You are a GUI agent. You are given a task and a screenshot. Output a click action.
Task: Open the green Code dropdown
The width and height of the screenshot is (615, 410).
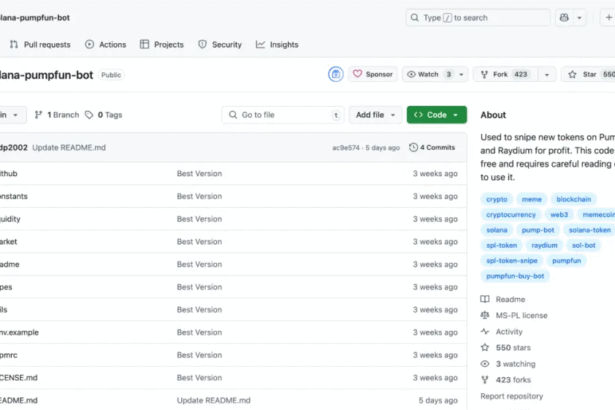pyautogui.click(x=436, y=115)
